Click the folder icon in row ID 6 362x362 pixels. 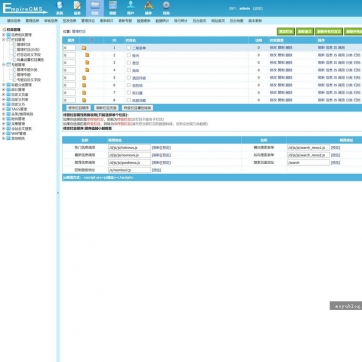point(84,85)
